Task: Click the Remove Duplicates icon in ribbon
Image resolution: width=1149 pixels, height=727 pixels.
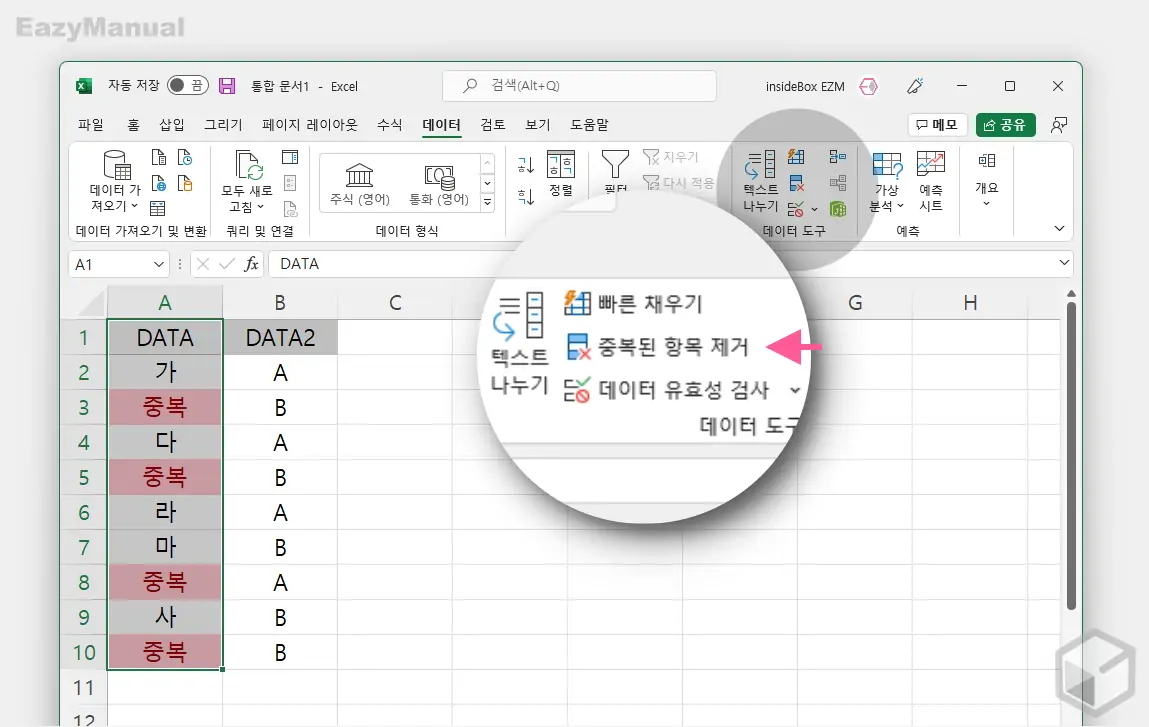Action: point(797,183)
